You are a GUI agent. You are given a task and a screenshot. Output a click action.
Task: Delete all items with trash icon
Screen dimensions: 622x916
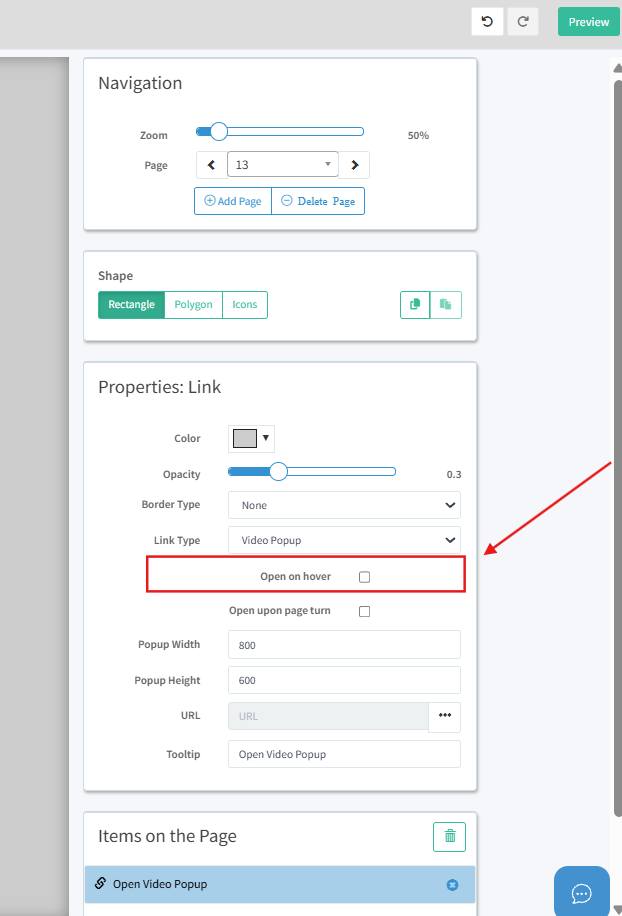pyautogui.click(x=449, y=836)
